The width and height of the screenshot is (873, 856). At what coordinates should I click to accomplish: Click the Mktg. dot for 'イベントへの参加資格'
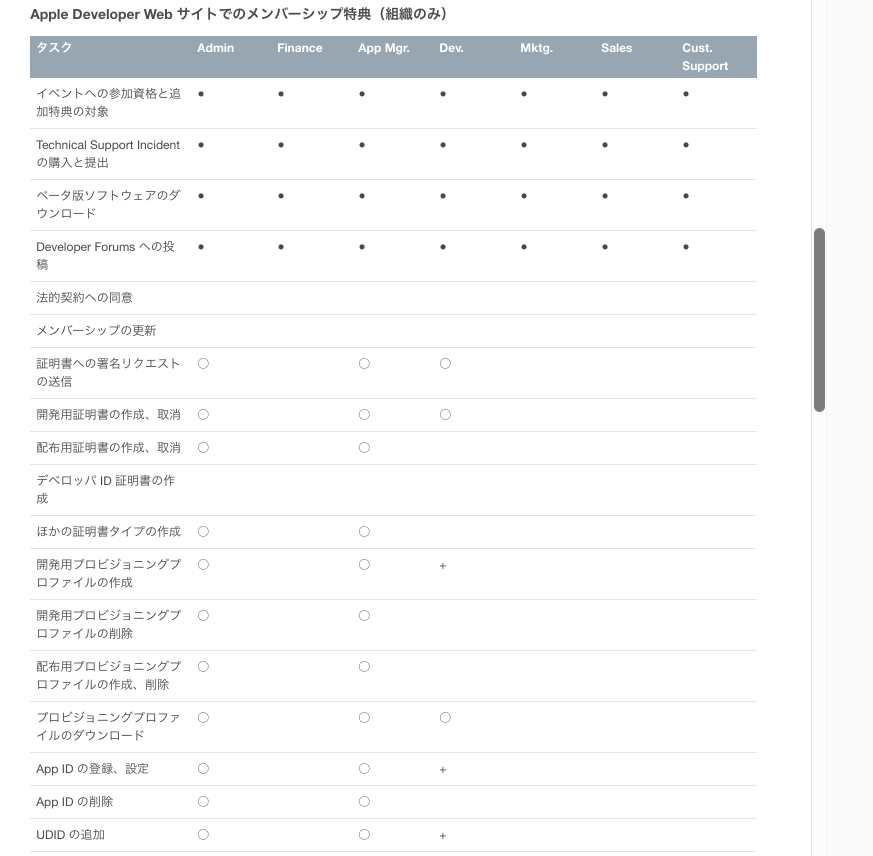click(x=524, y=94)
